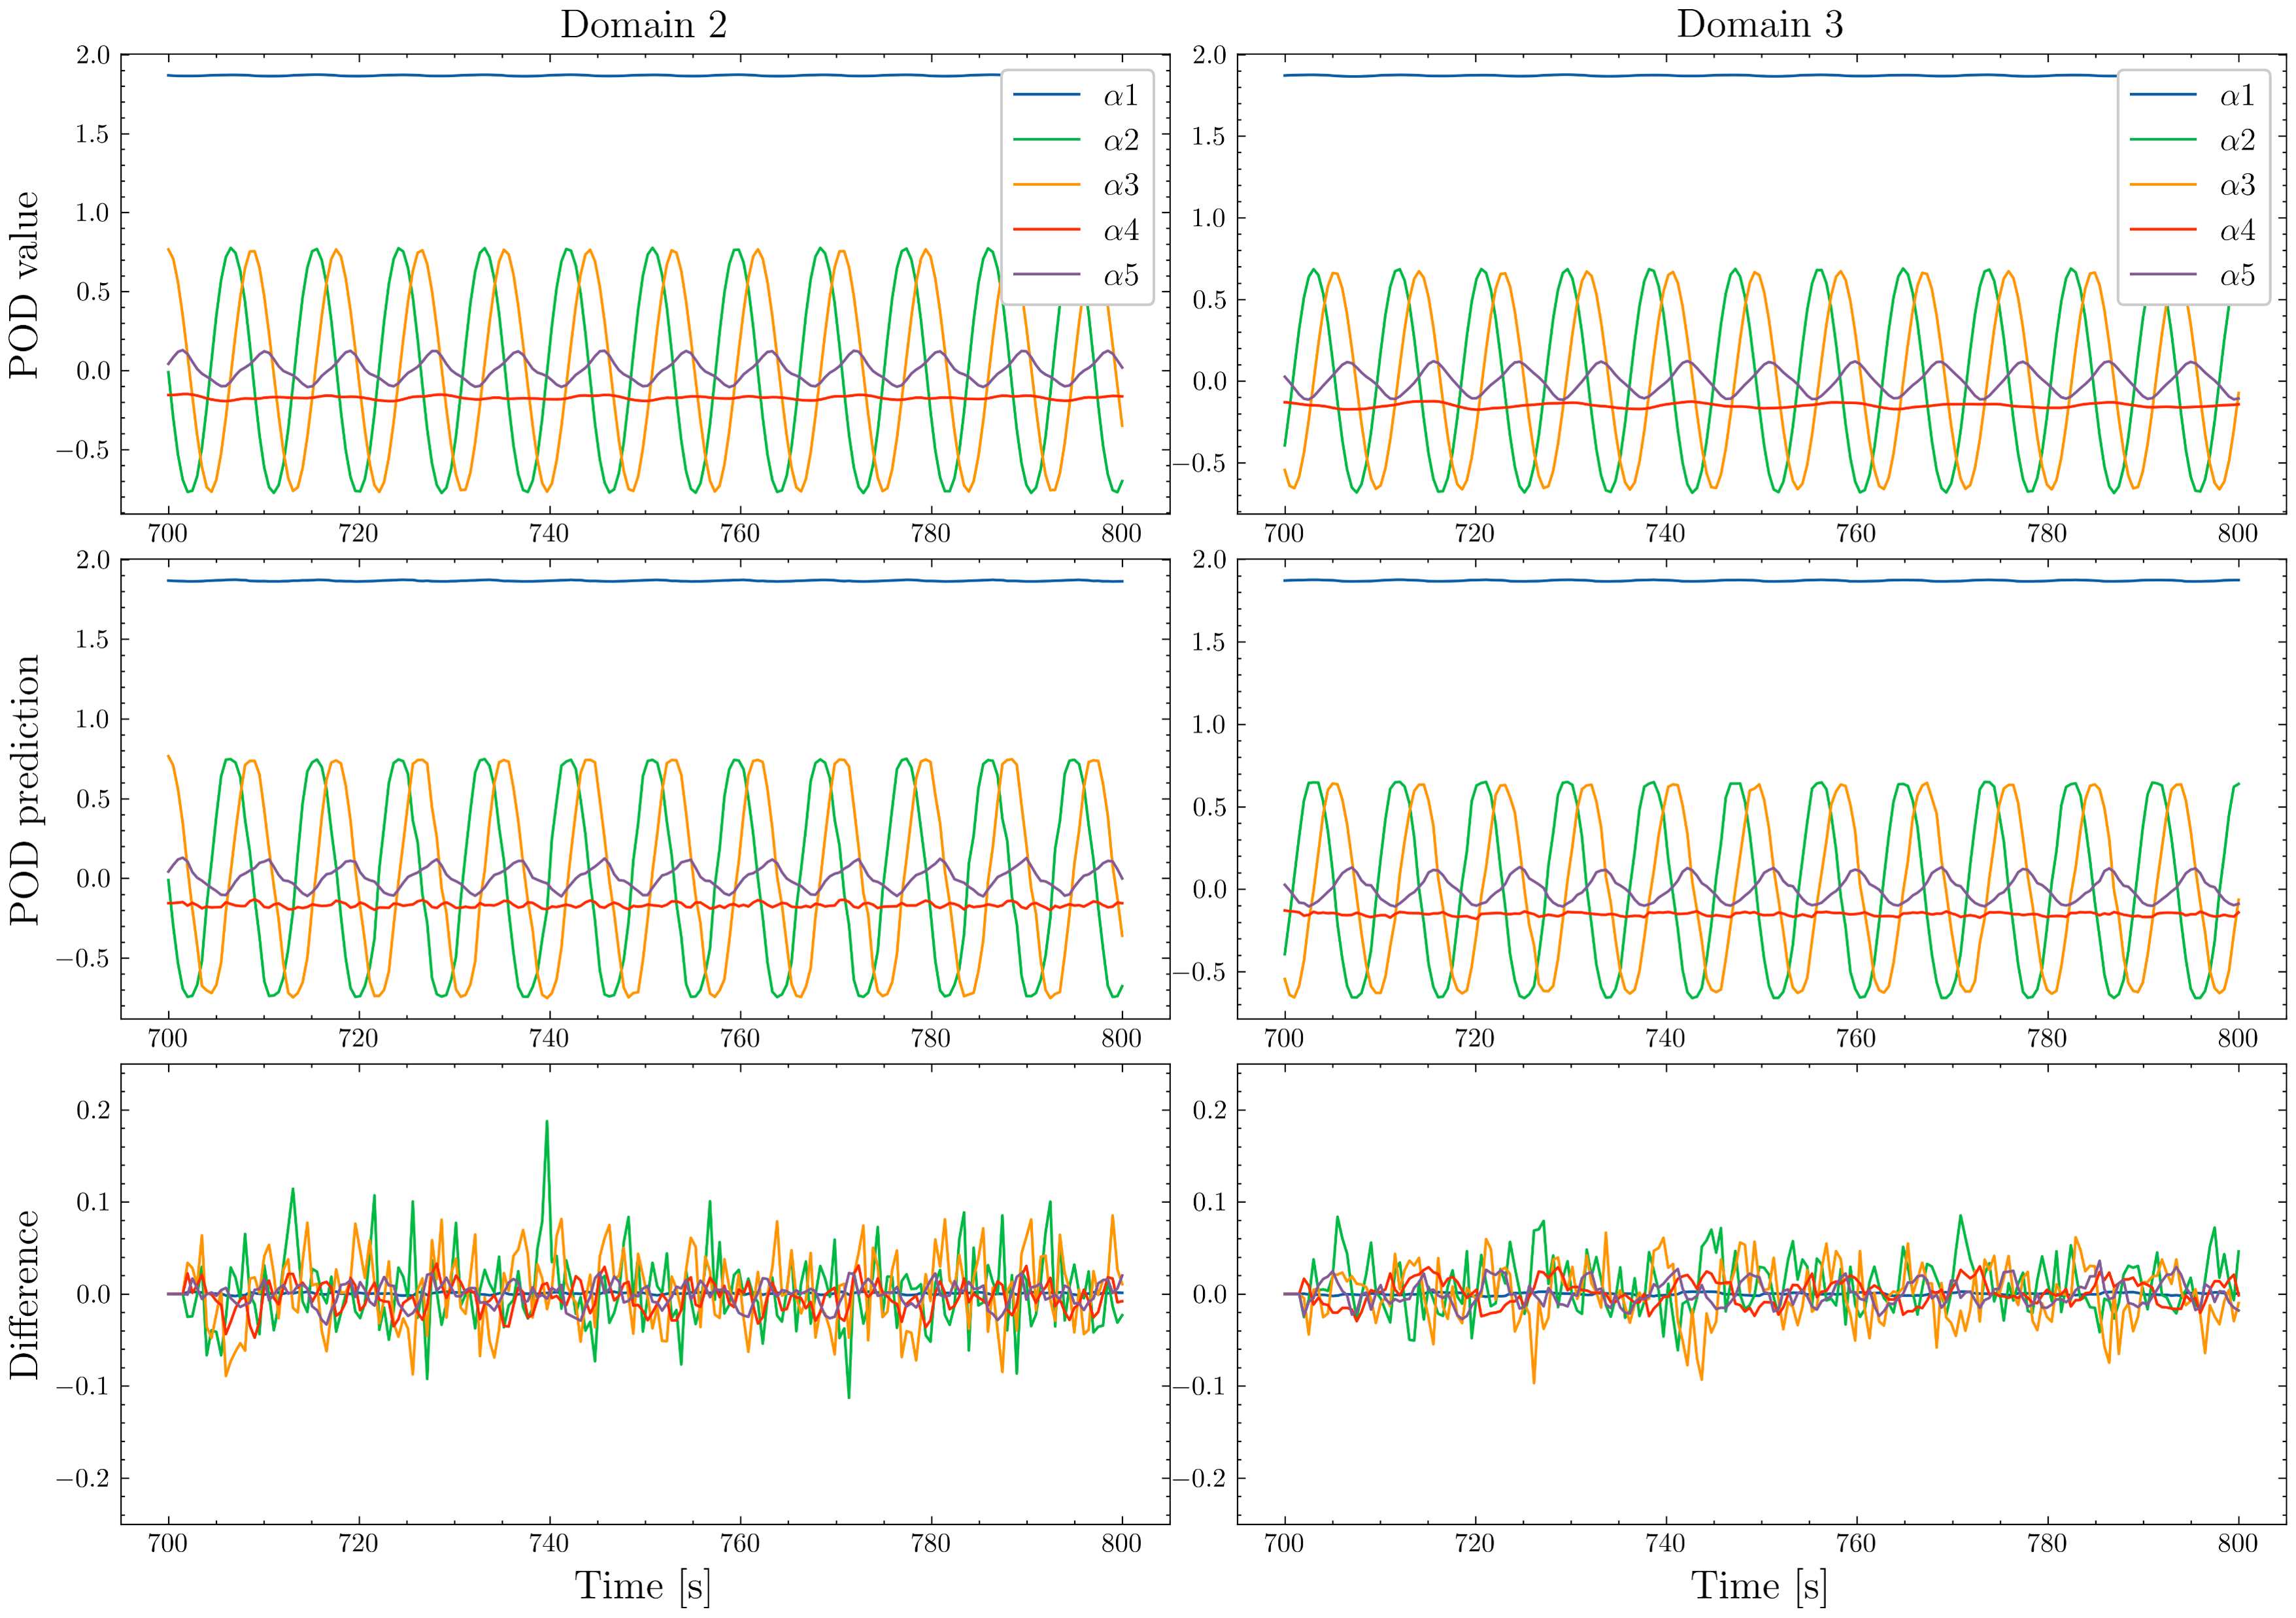This screenshot has height=1618, width=2296.
Task: Click the 0.2 tick label on the bottom-right Difference plot
Action: pyautogui.click(x=1209, y=1111)
